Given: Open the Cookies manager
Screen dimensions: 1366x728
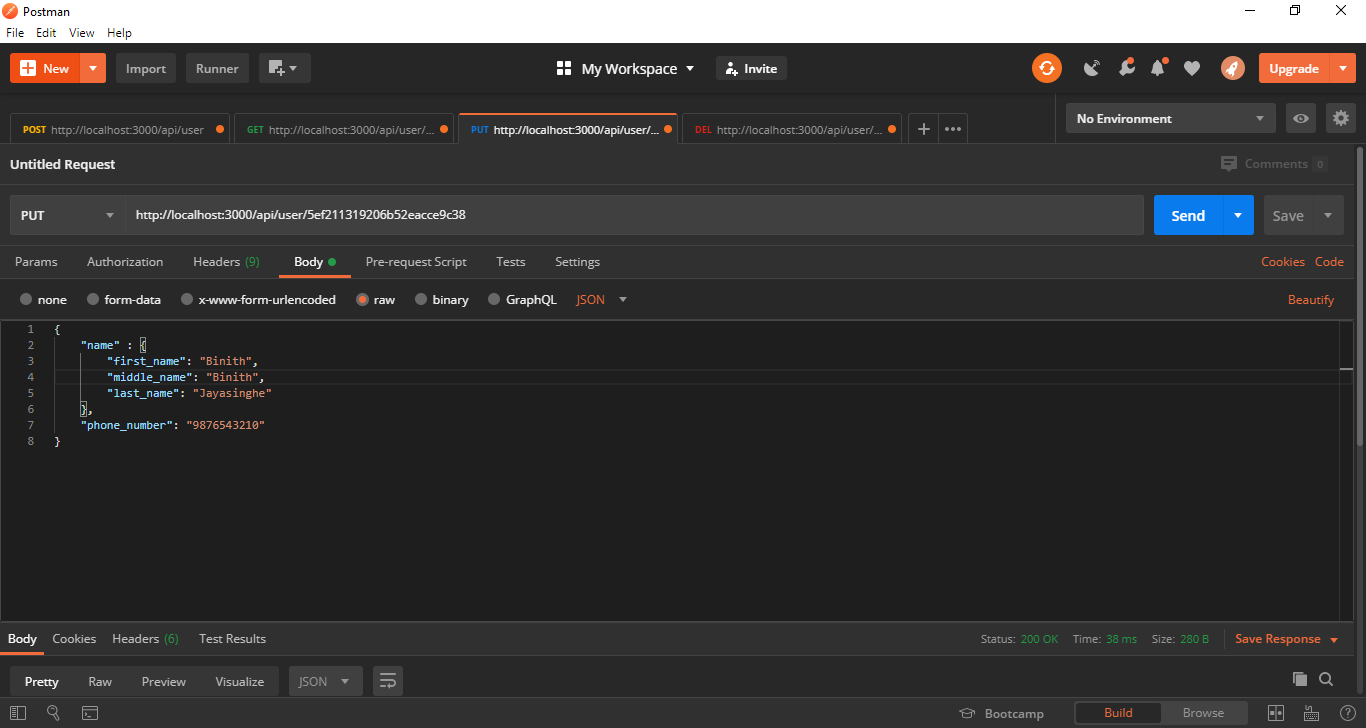Looking at the screenshot, I should (1283, 261).
